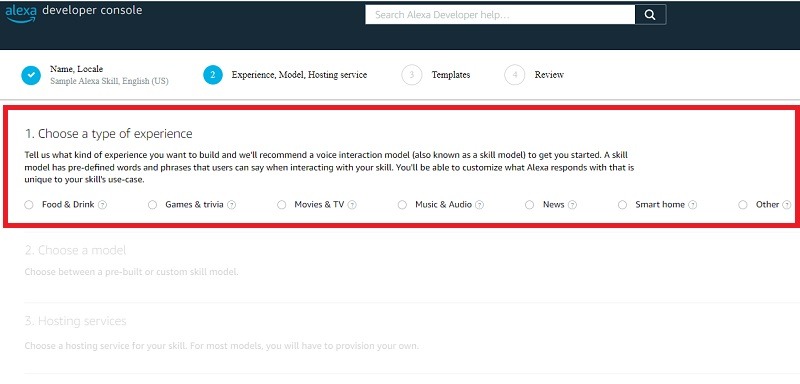Select the Smart home radio button

(622, 205)
